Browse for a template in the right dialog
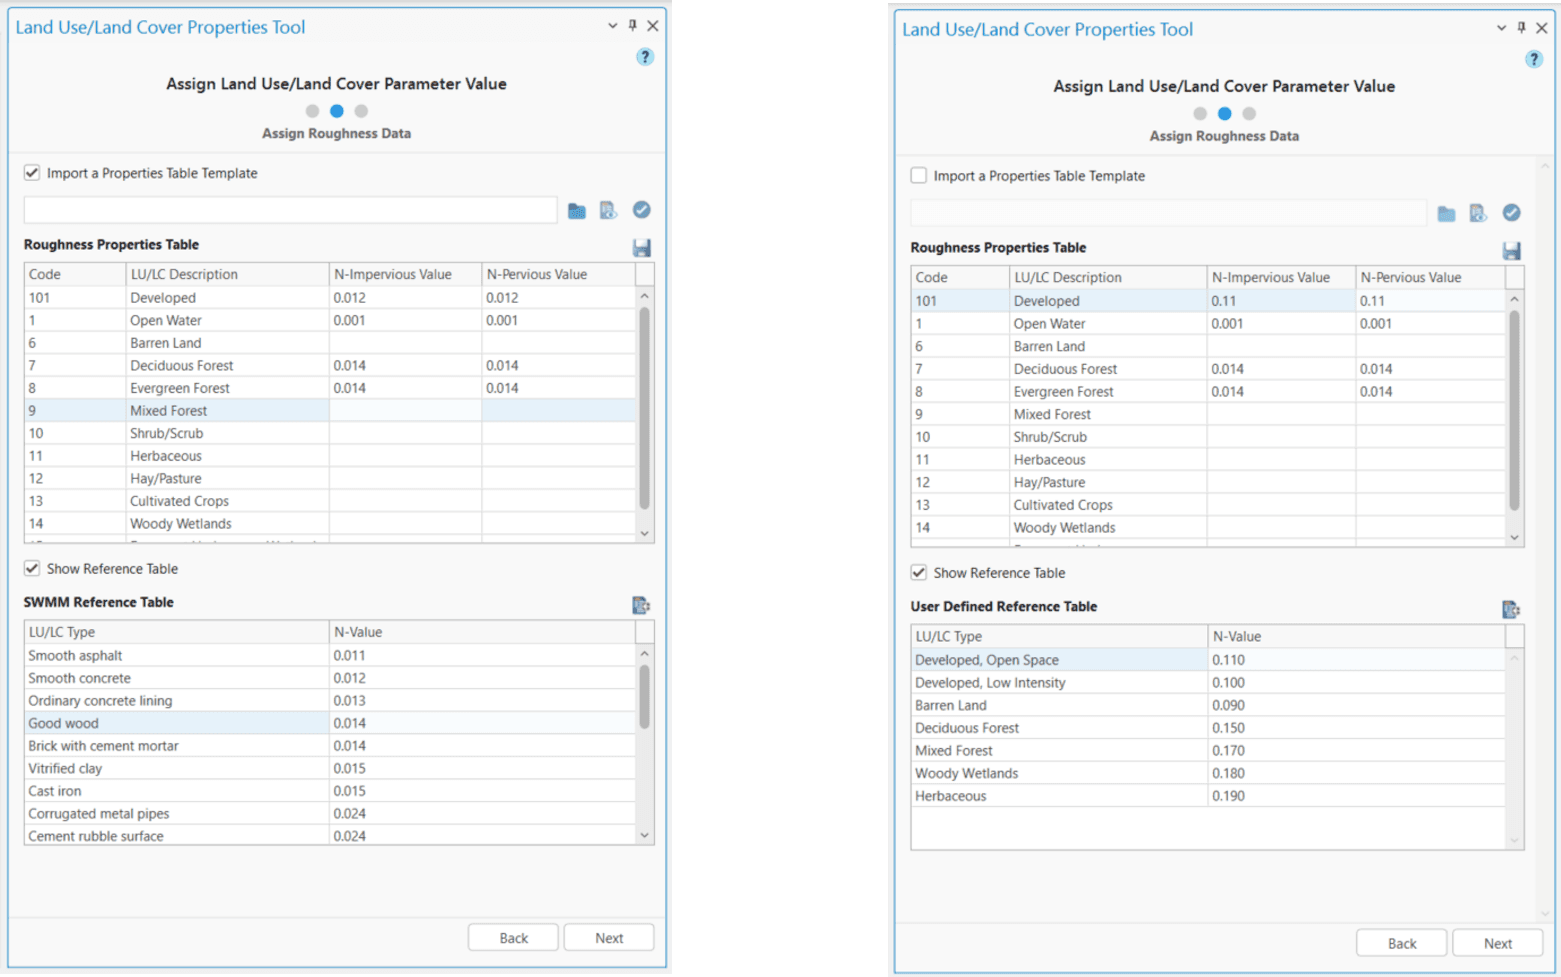The width and height of the screenshot is (1561, 977). [1446, 212]
